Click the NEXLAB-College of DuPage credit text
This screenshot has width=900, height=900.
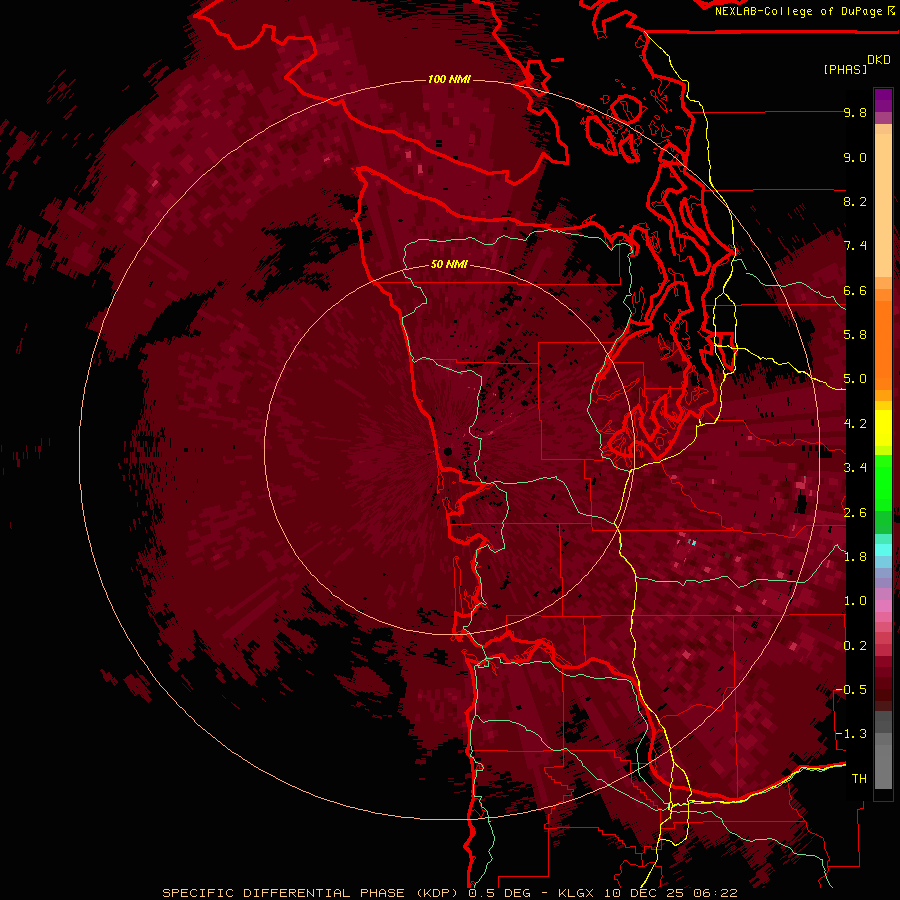coord(805,11)
